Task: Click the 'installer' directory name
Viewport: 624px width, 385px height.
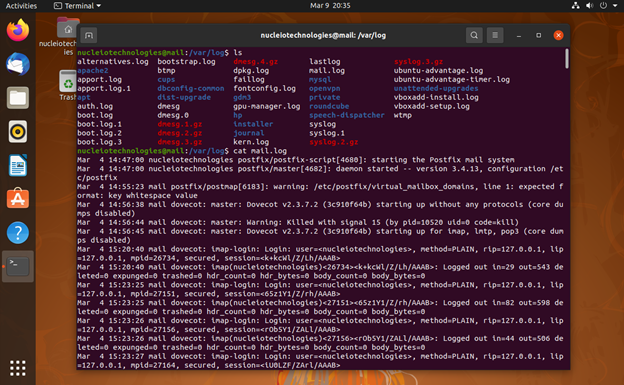Action: (x=253, y=124)
